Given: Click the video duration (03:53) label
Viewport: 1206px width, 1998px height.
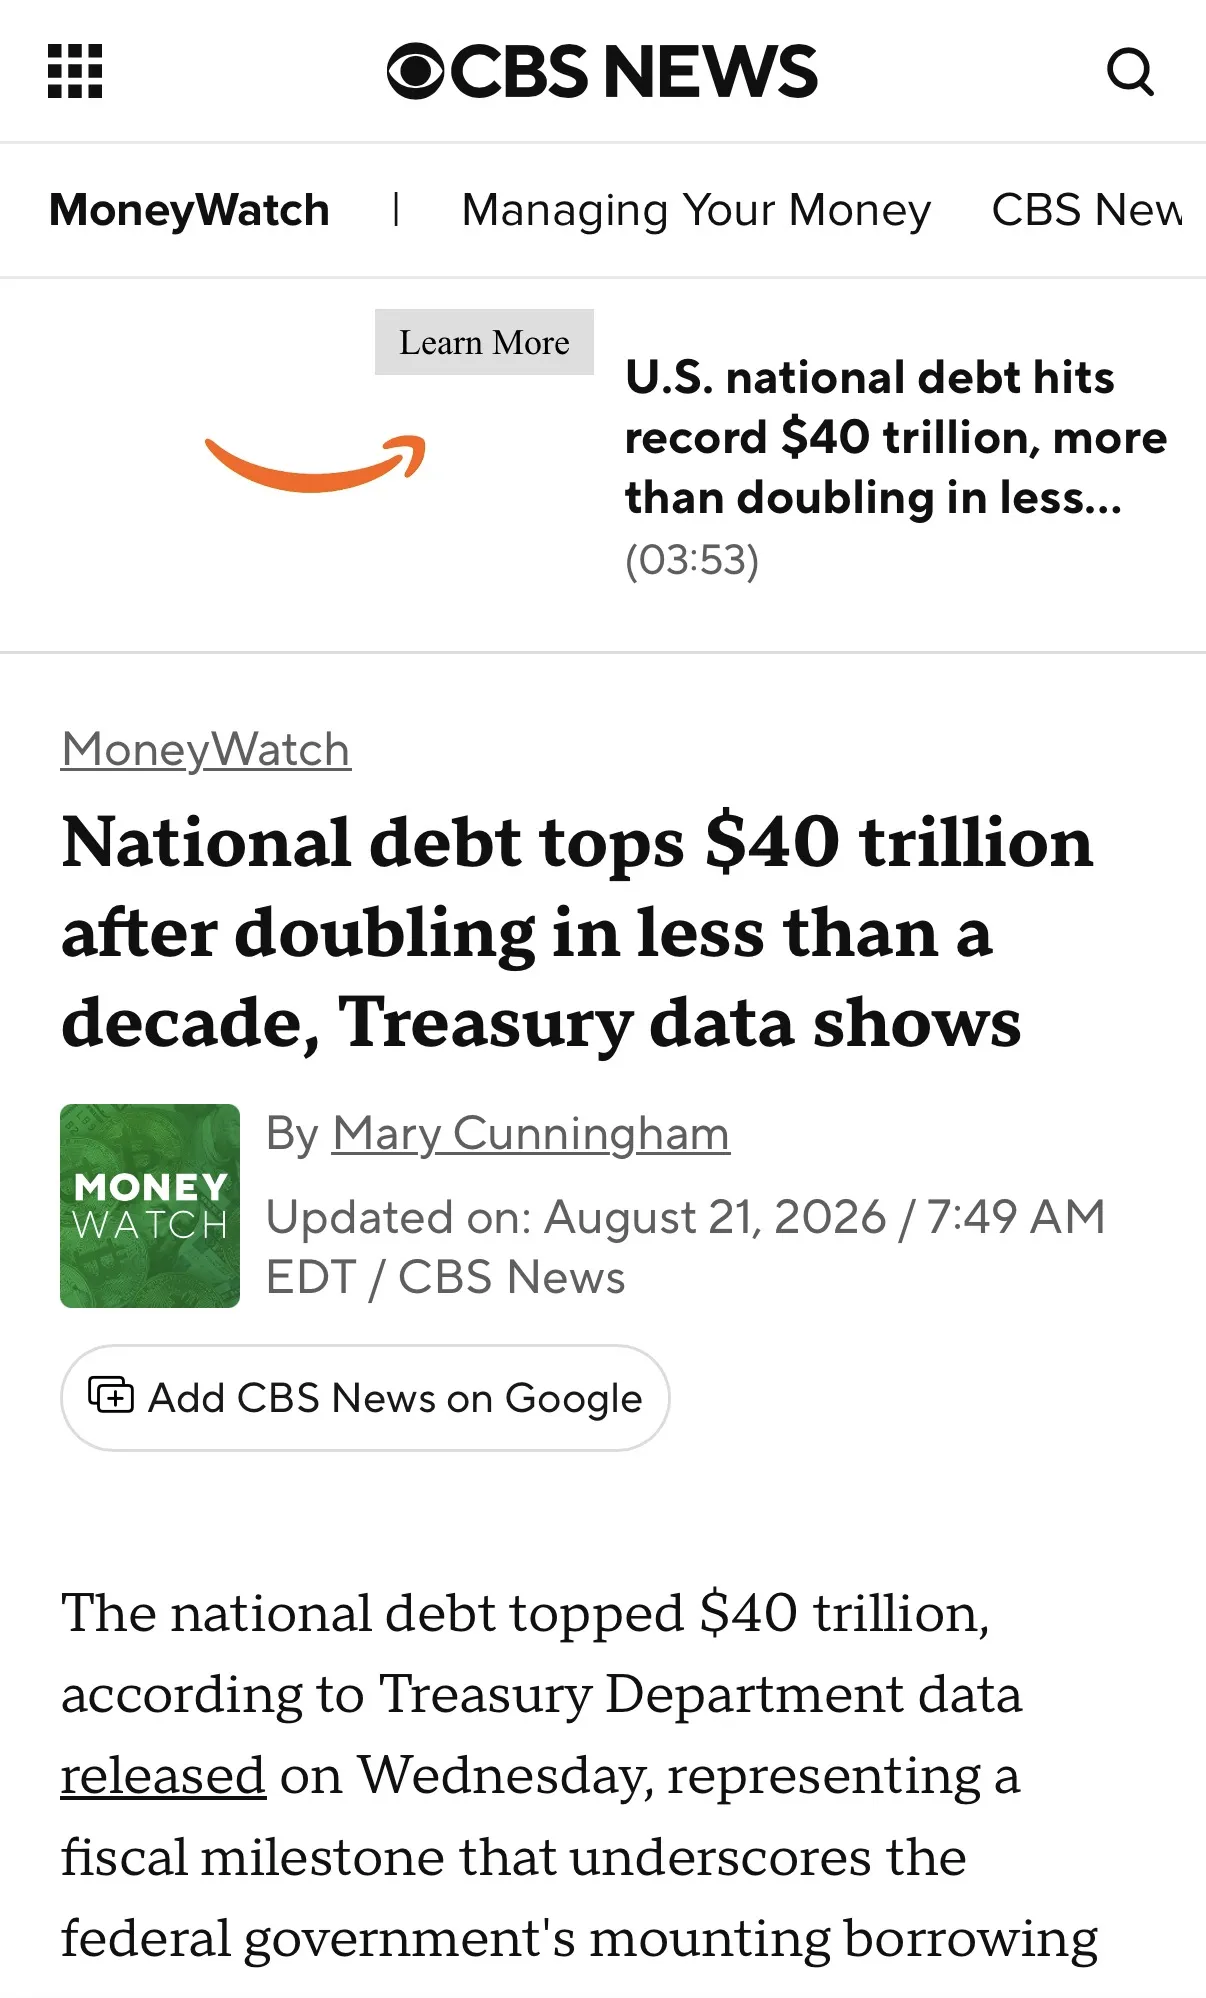Looking at the screenshot, I should [692, 560].
